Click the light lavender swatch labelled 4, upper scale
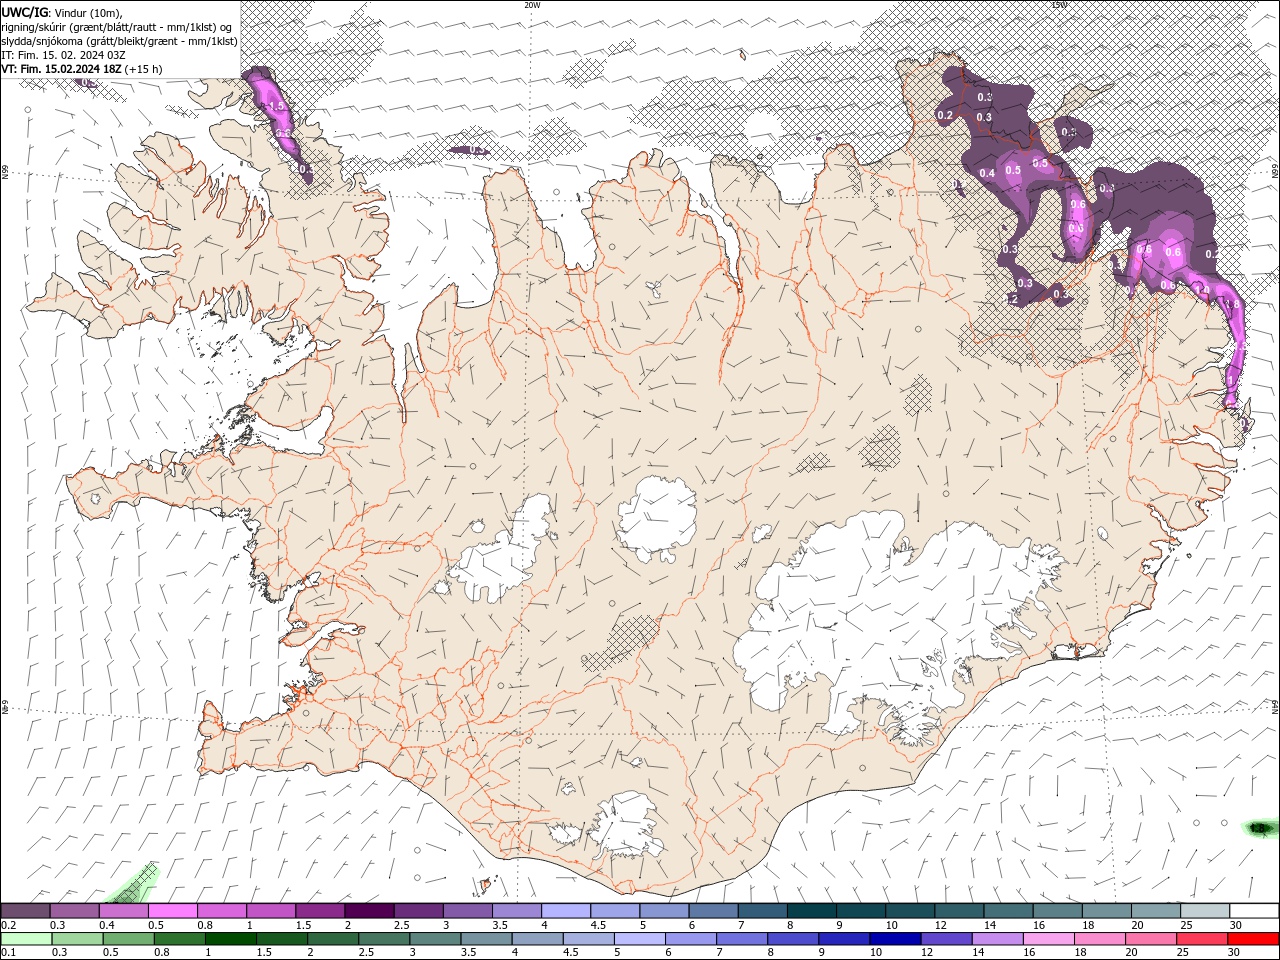Screen dimensions: 1280x960 (x=565, y=911)
